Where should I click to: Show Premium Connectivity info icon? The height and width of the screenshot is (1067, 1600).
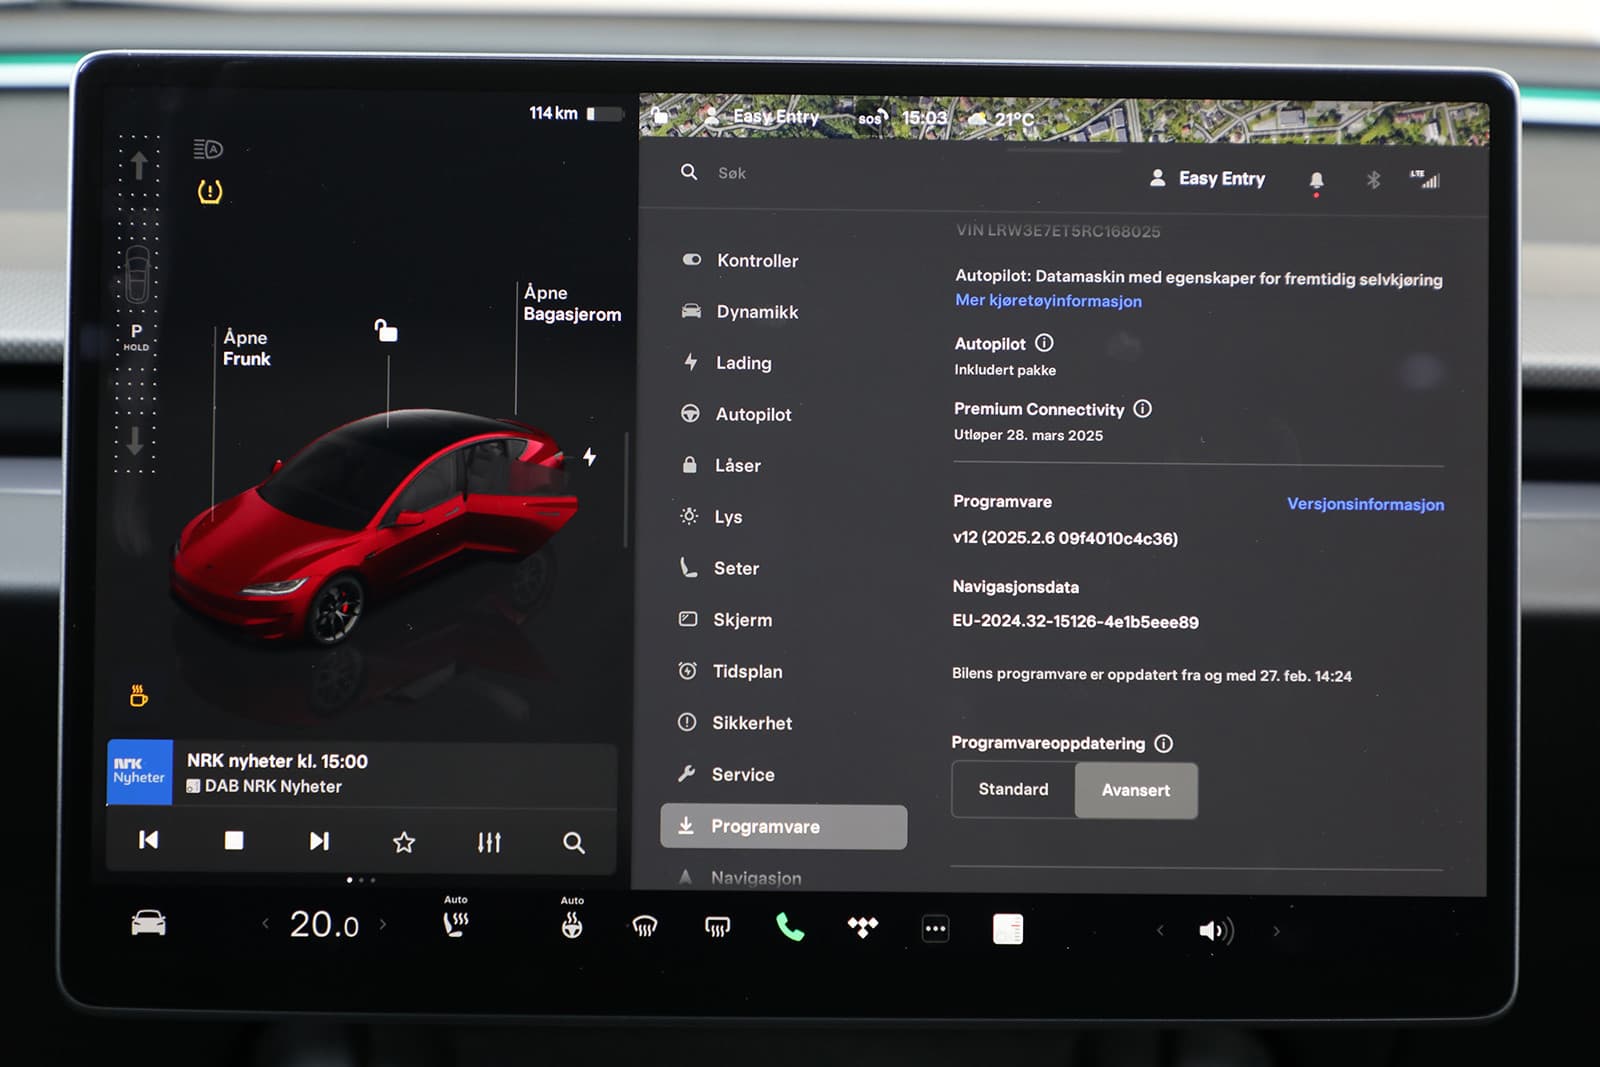click(x=1142, y=409)
